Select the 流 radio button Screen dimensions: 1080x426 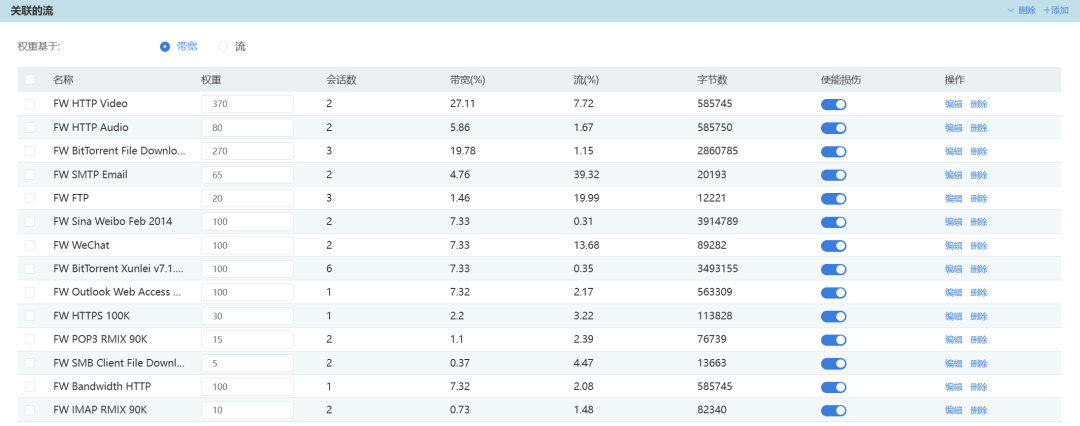click(x=223, y=46)
